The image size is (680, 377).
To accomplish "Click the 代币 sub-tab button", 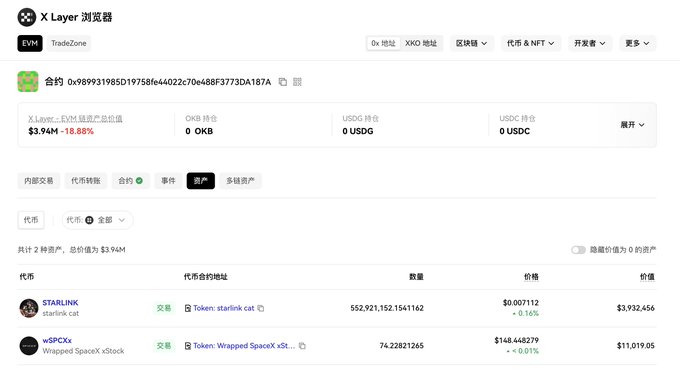I will [31, 220].
